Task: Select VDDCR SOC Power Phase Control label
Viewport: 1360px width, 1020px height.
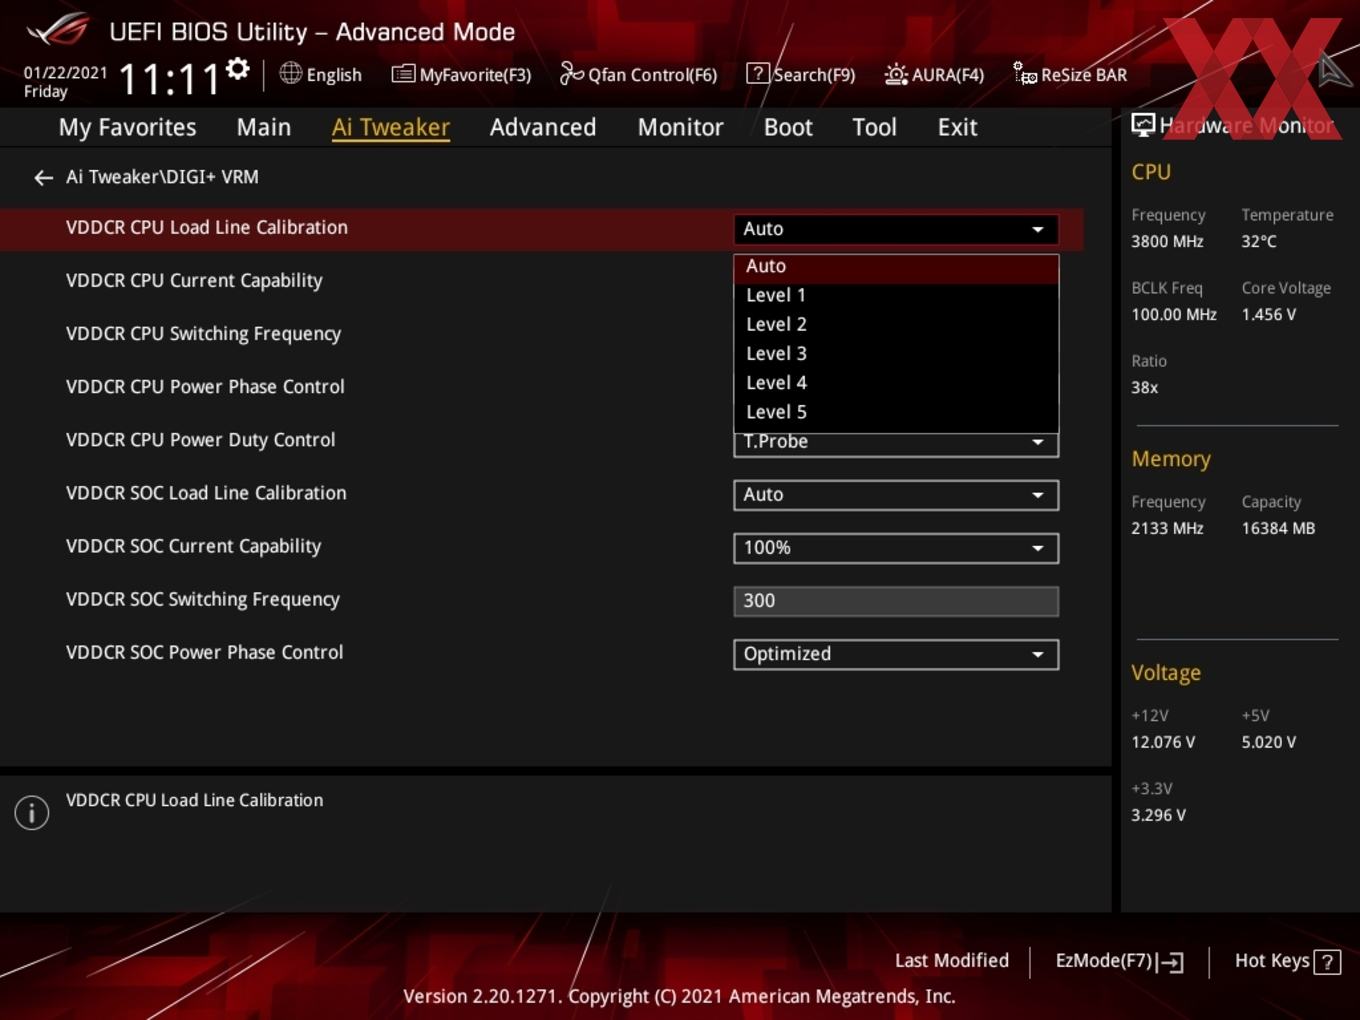Action: click(204, 652)
